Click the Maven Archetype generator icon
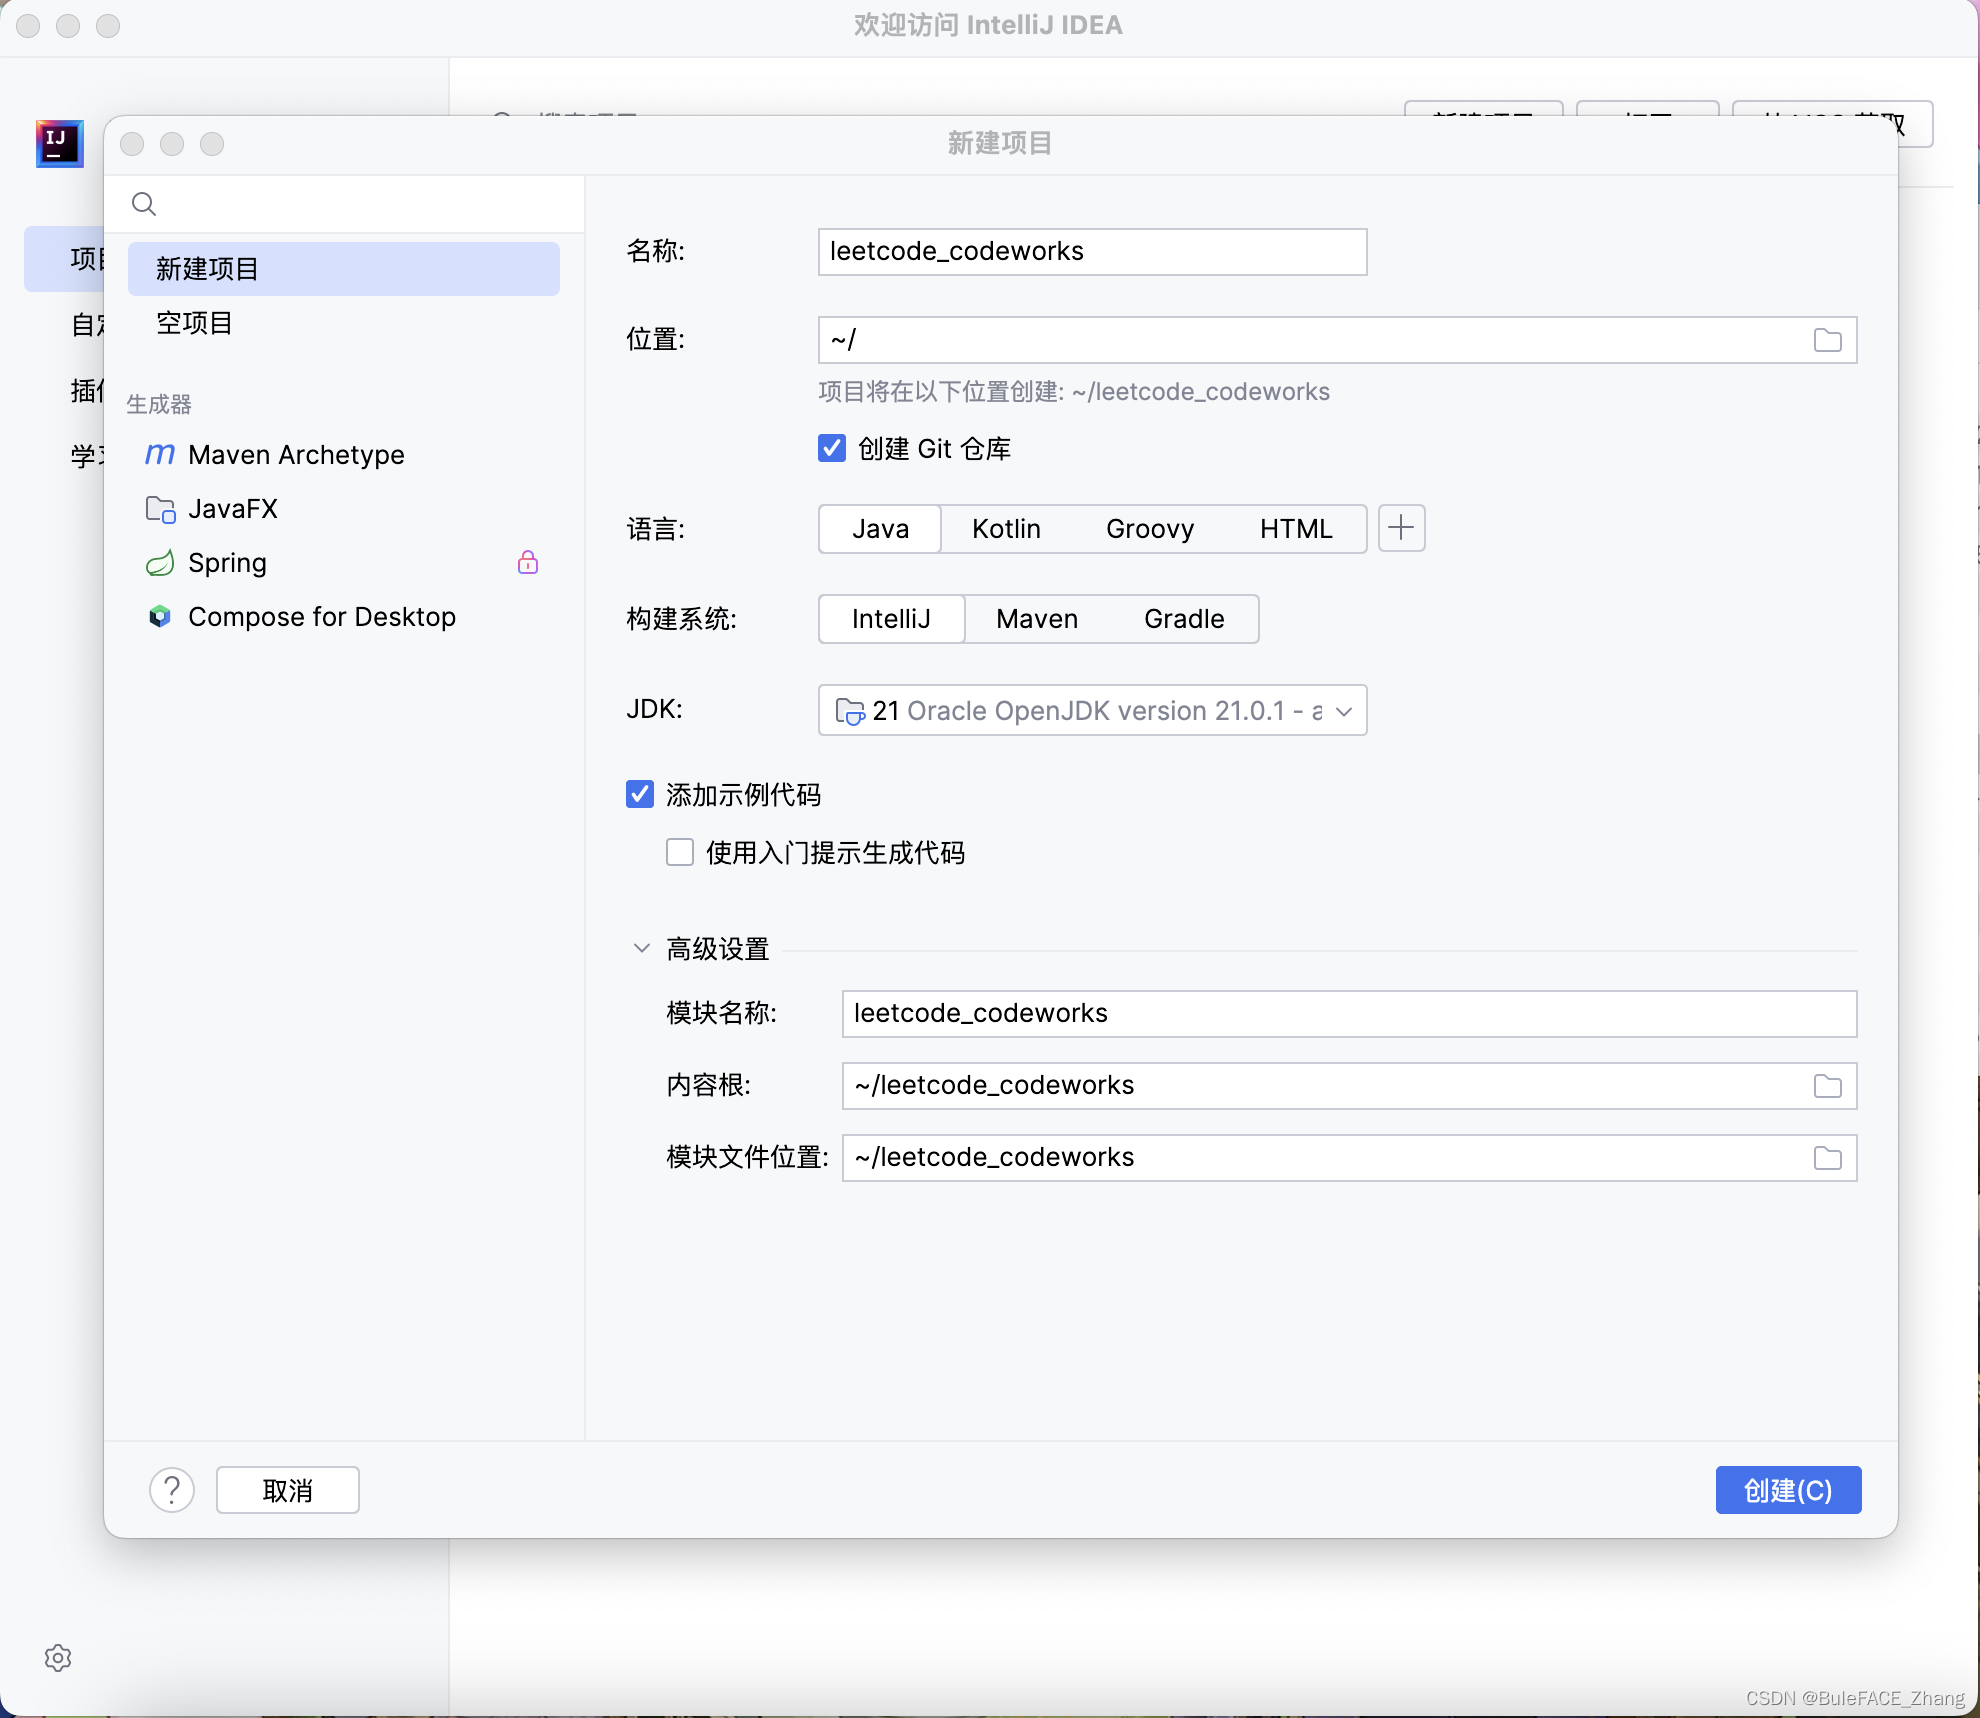Screen dimensions: 1980x1718 pos(160,454)
